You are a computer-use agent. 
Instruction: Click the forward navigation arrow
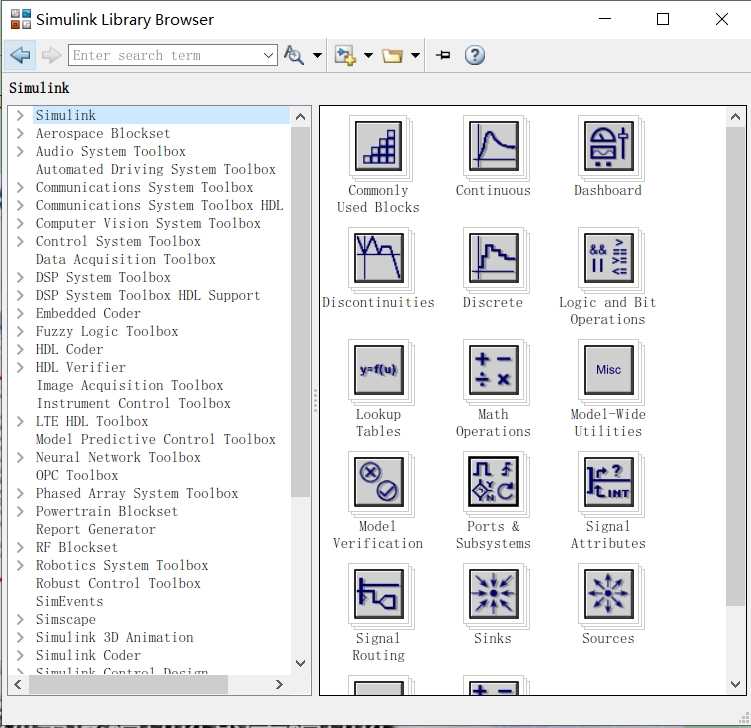[51, 55]
